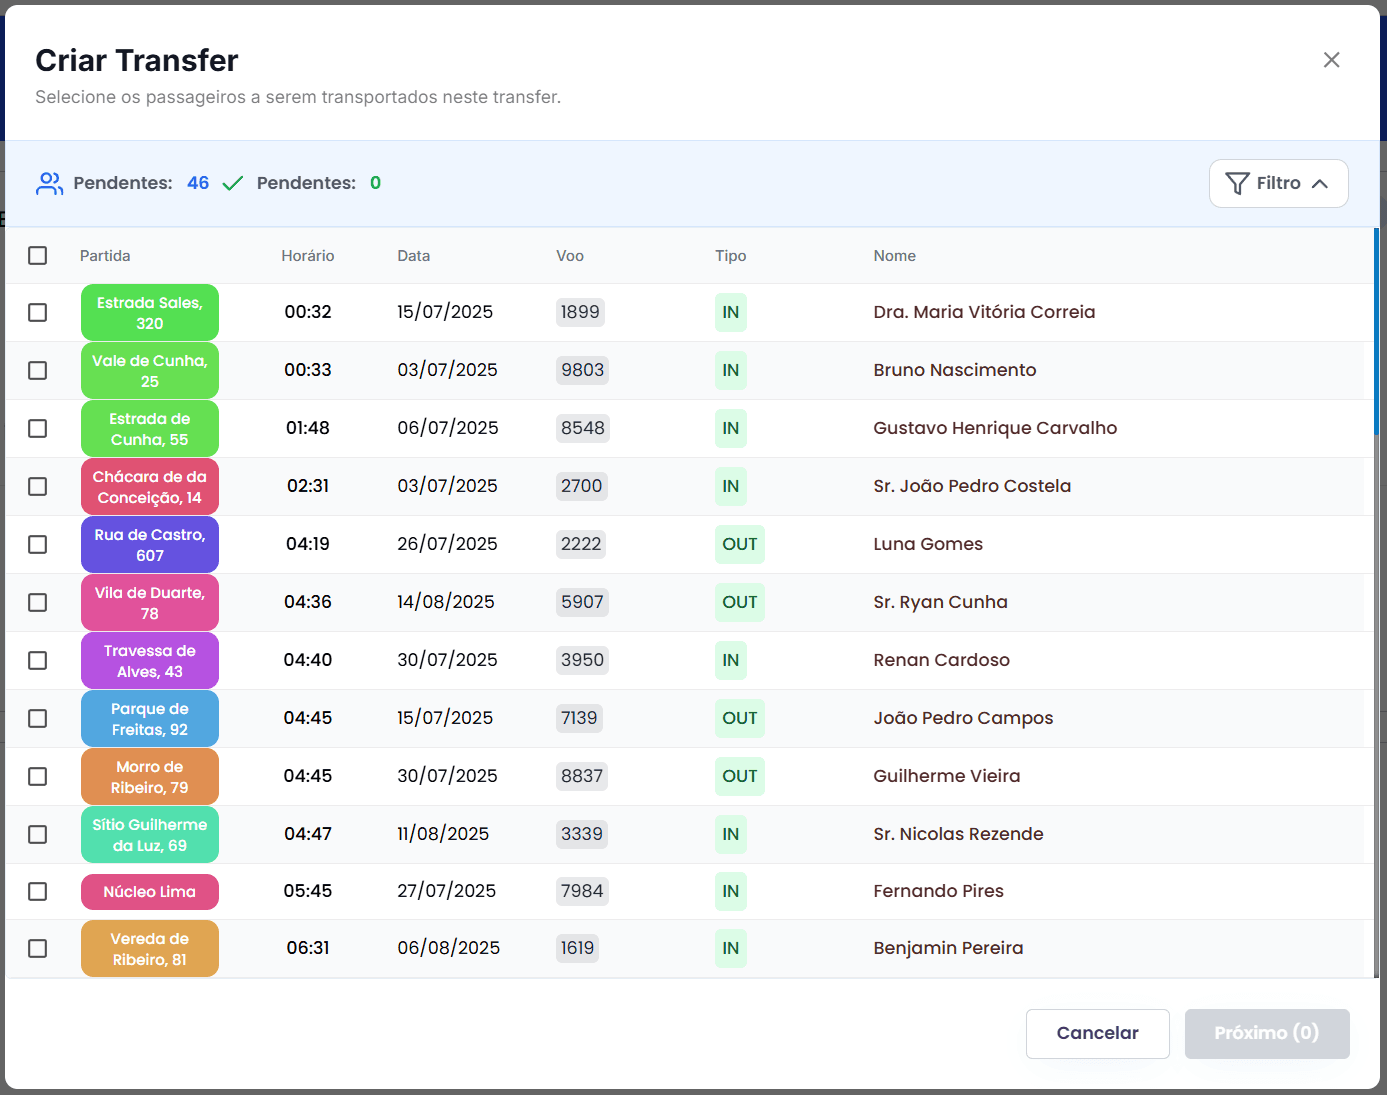Viewport: 1387px width, 1095px height.
Task: Click the funnel filter icon
Action: (x=1237, y=183)
